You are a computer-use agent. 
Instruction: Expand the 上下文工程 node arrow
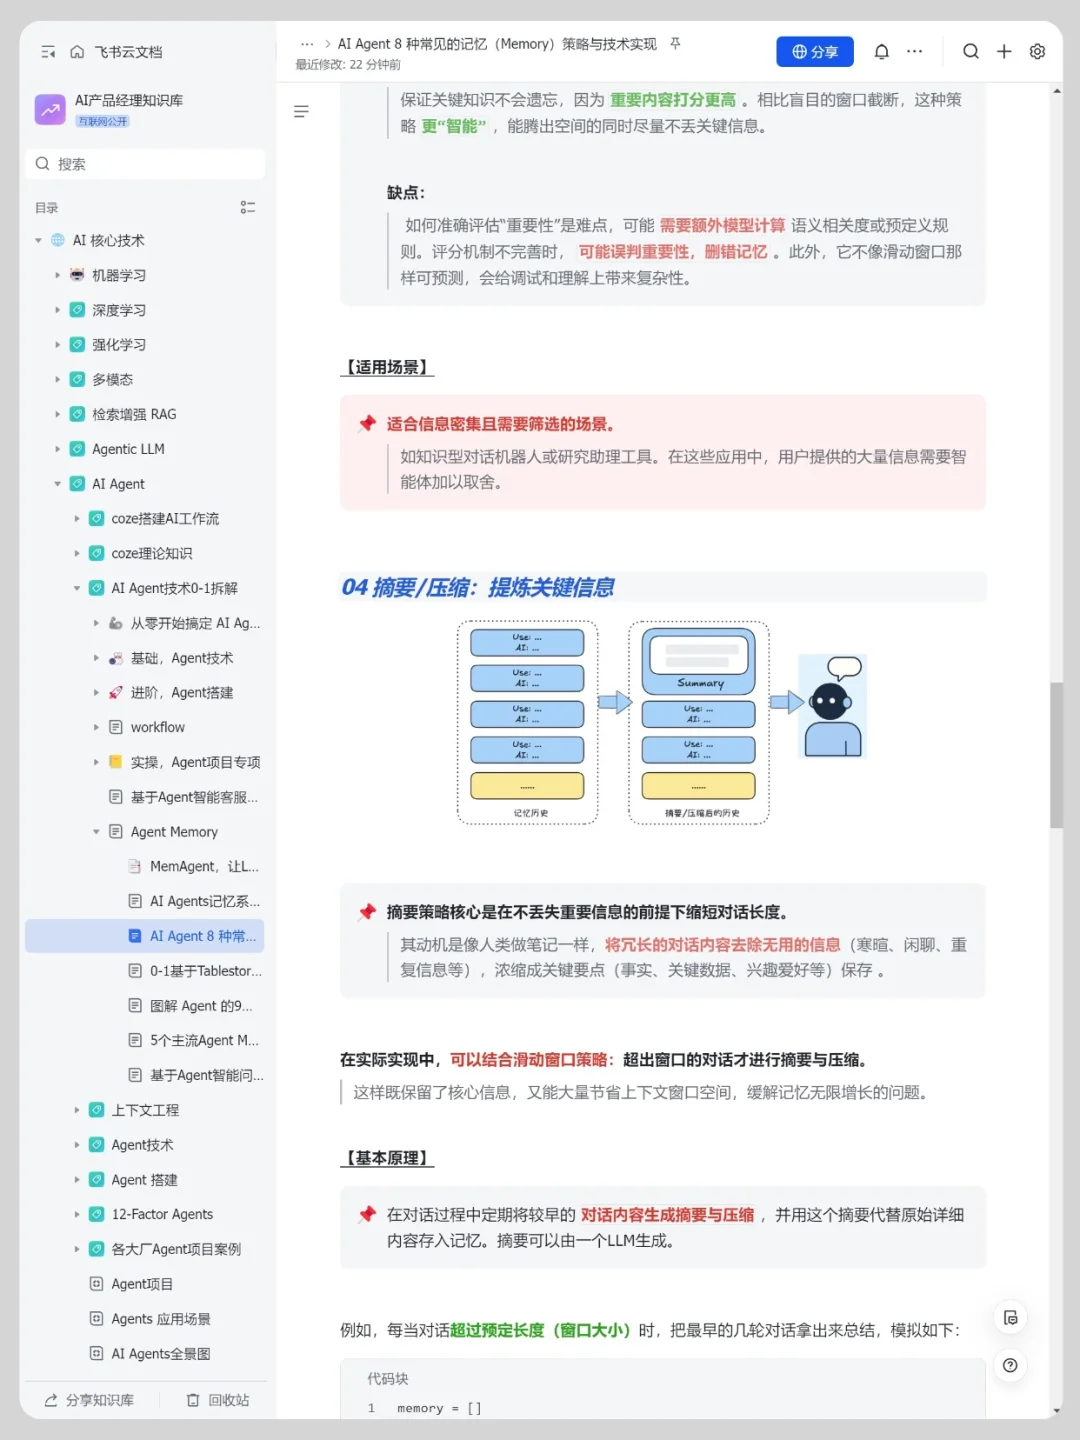click(x=76, y=1110)
